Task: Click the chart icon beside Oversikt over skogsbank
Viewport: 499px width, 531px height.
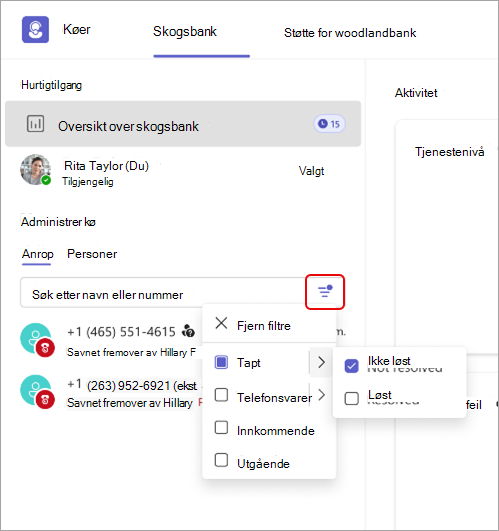Action: (36, 124)
